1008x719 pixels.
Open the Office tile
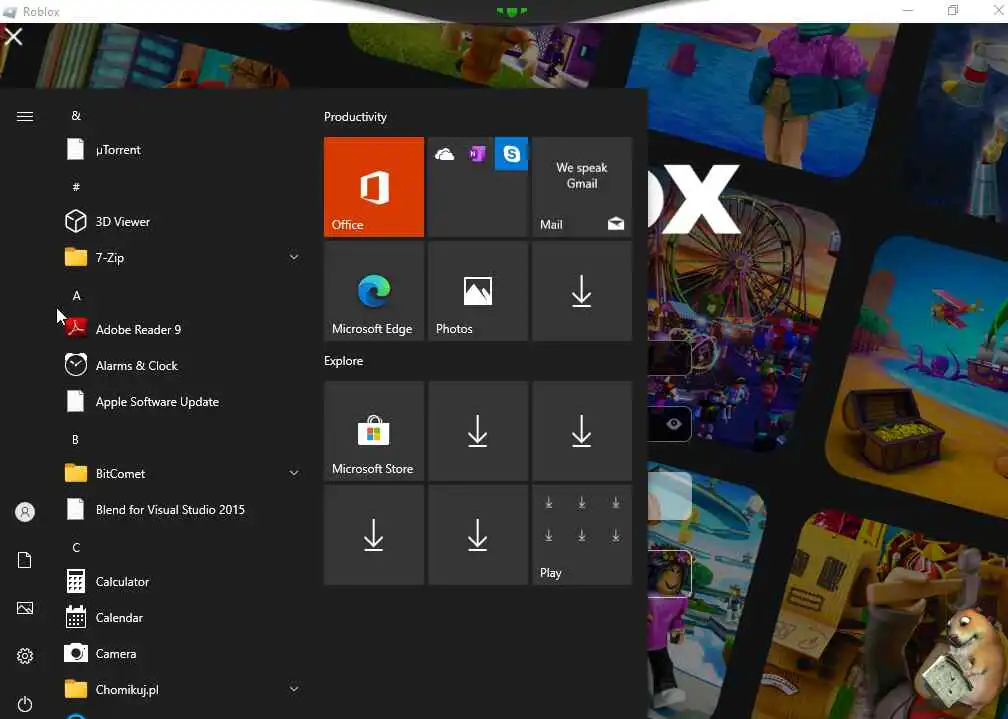click(374, 187)
